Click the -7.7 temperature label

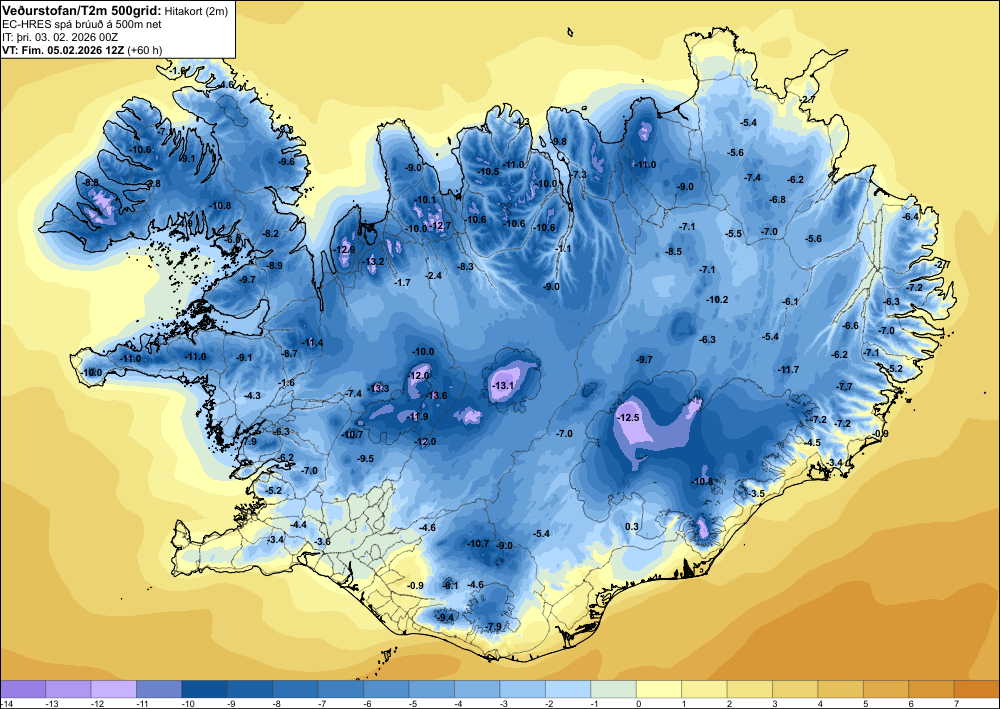(844, 386)
